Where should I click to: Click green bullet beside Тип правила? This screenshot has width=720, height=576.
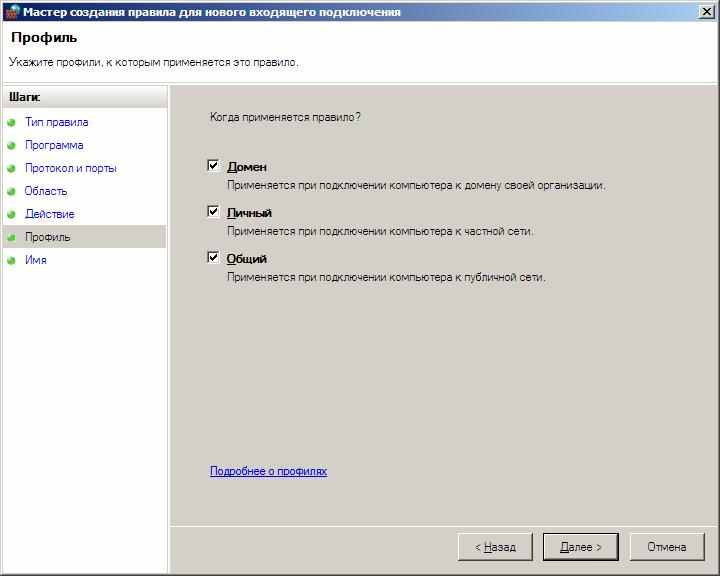coord(11,123)
